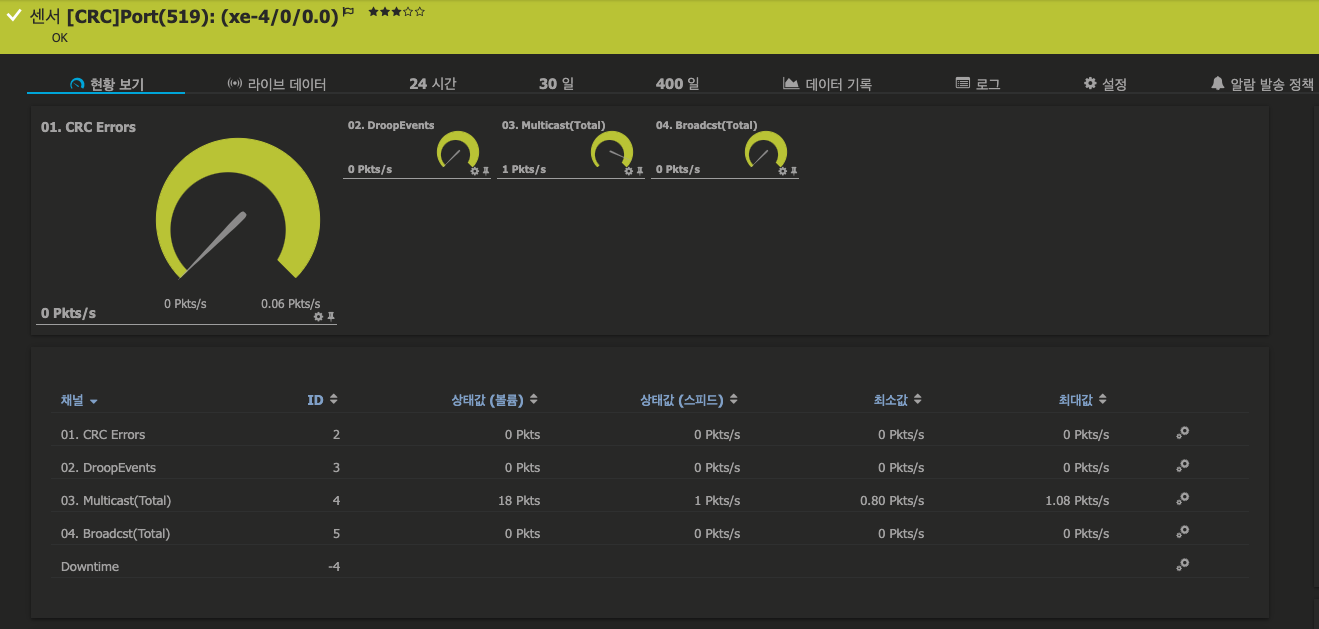Set priority to the fifth star

click(x=420, y=12)
